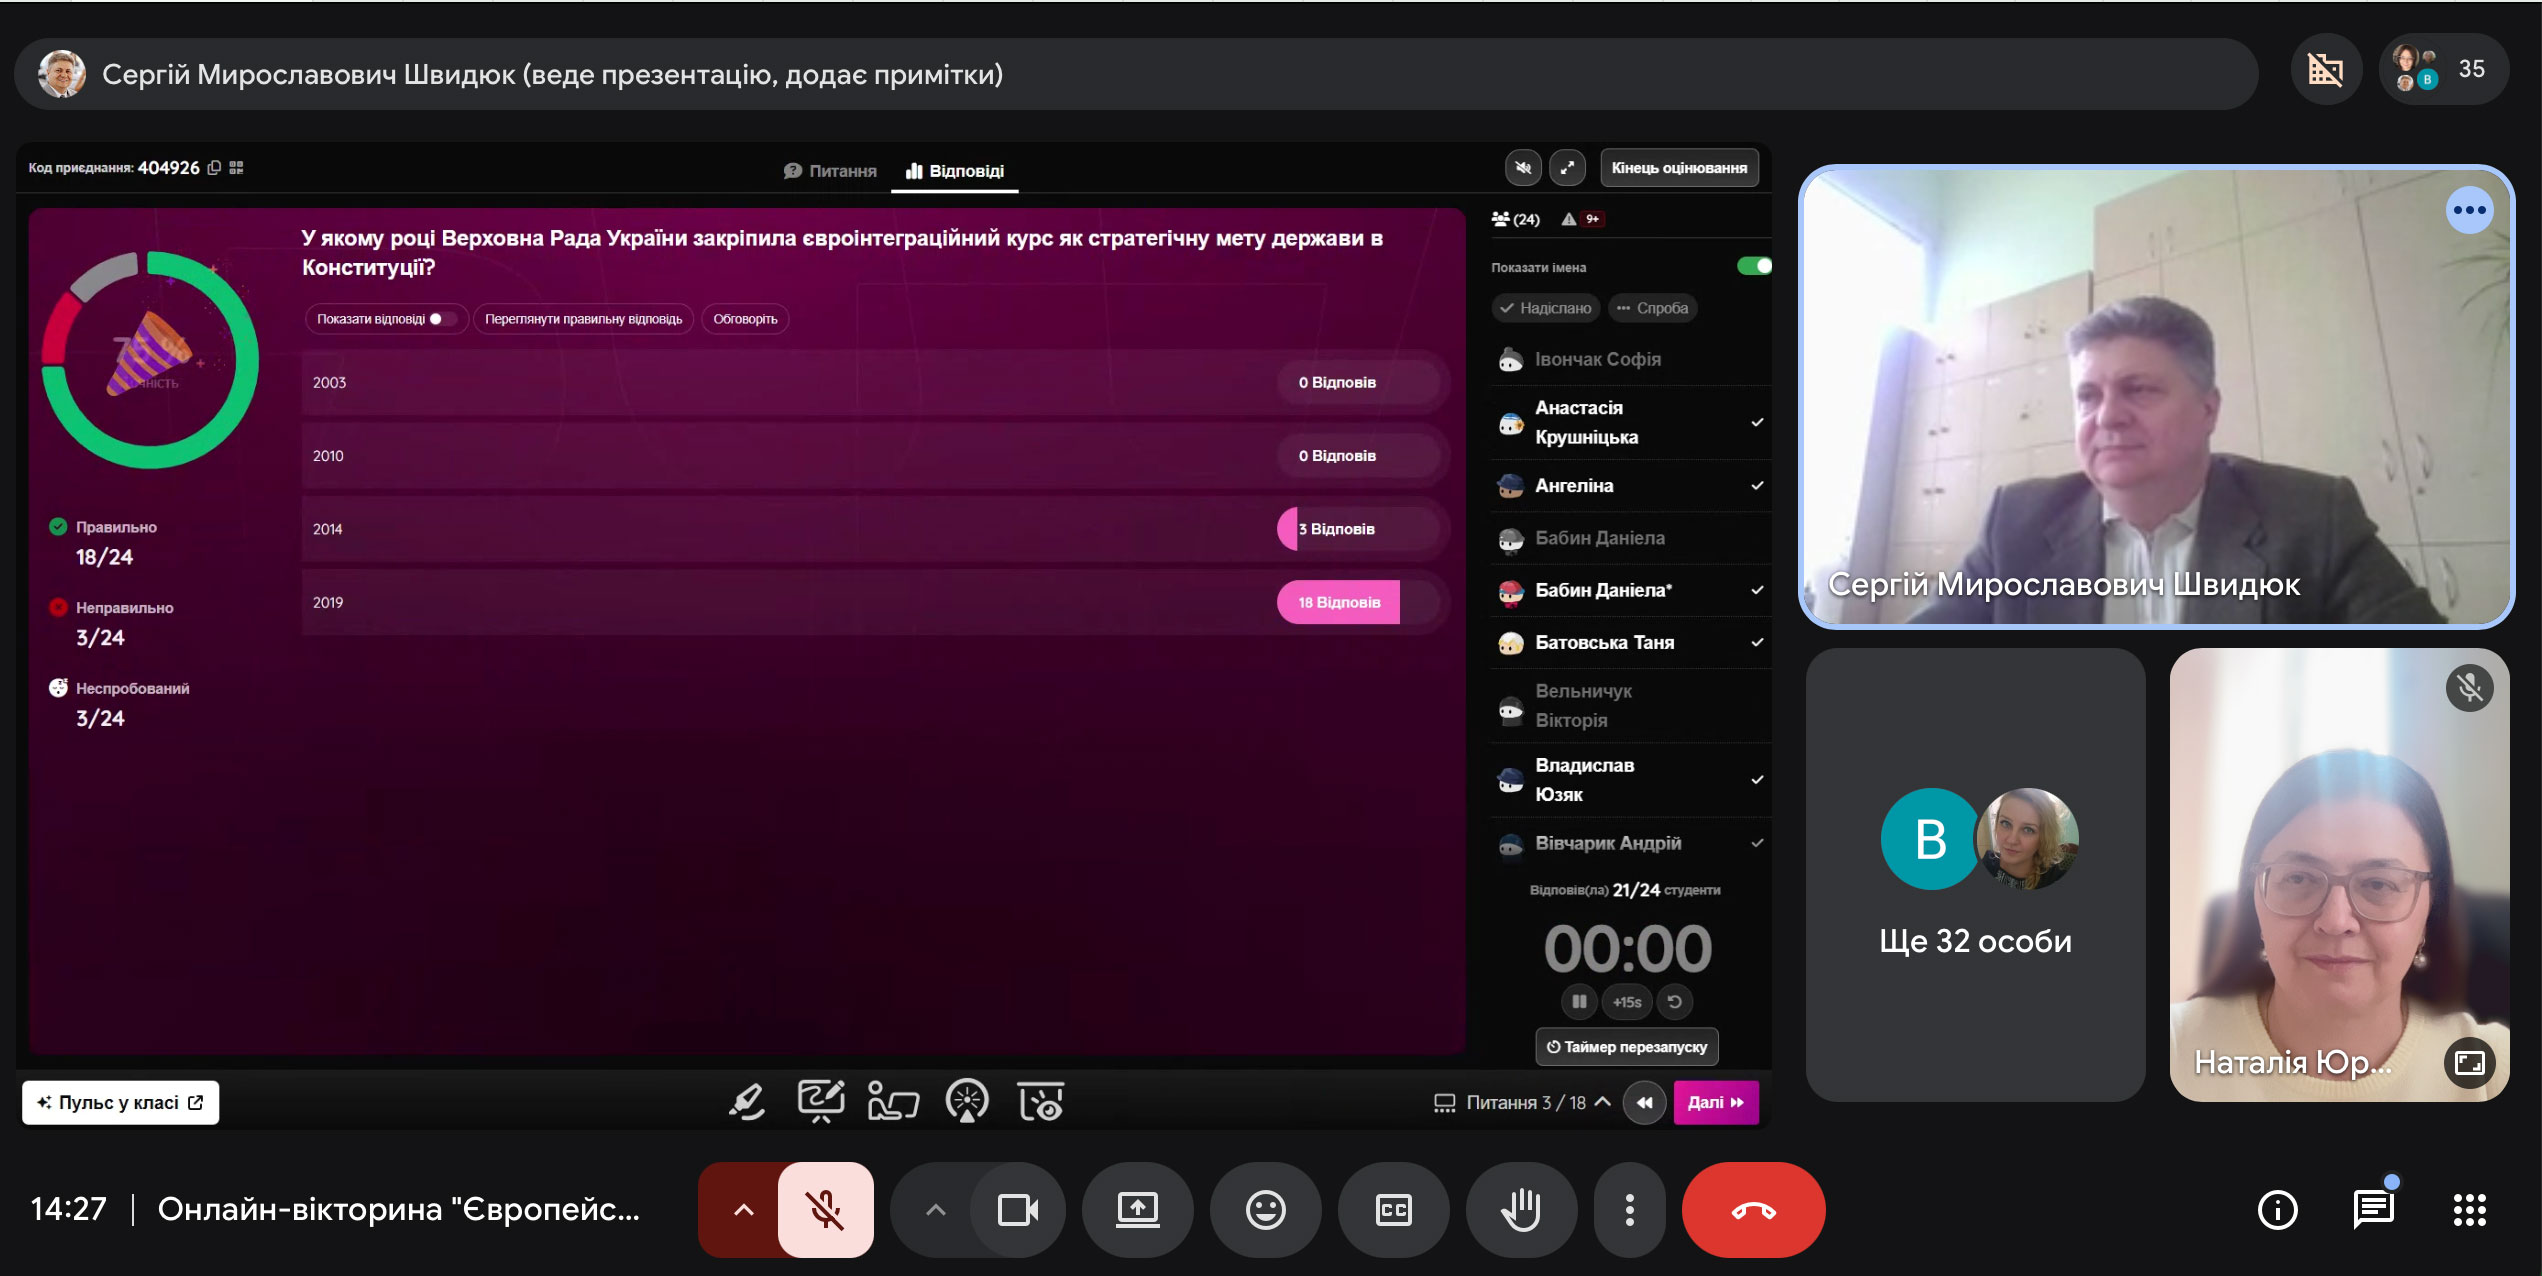
Task: Add 15 seconds to the timer
Action: coord(1627,1002)
